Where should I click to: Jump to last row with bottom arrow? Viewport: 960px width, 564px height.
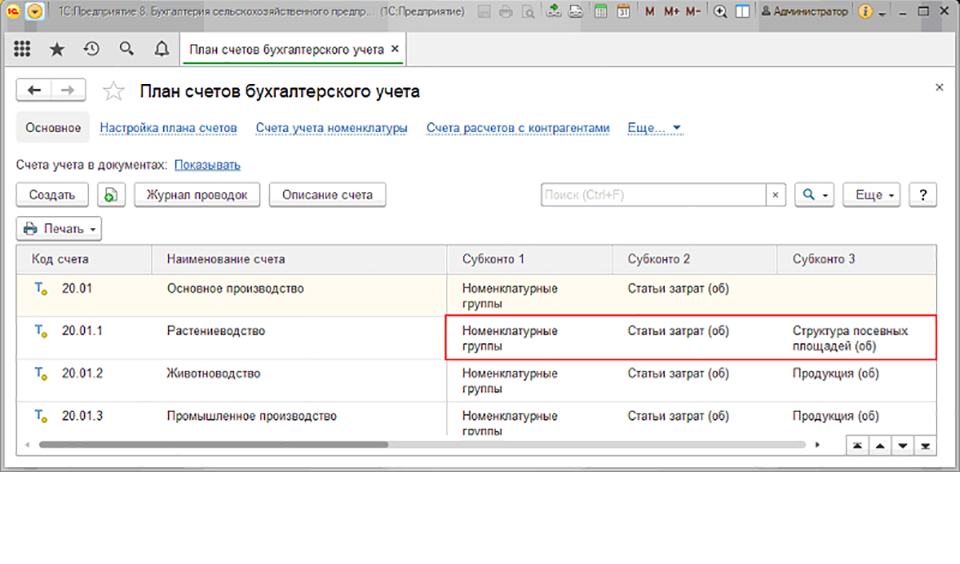coord(926,445)
